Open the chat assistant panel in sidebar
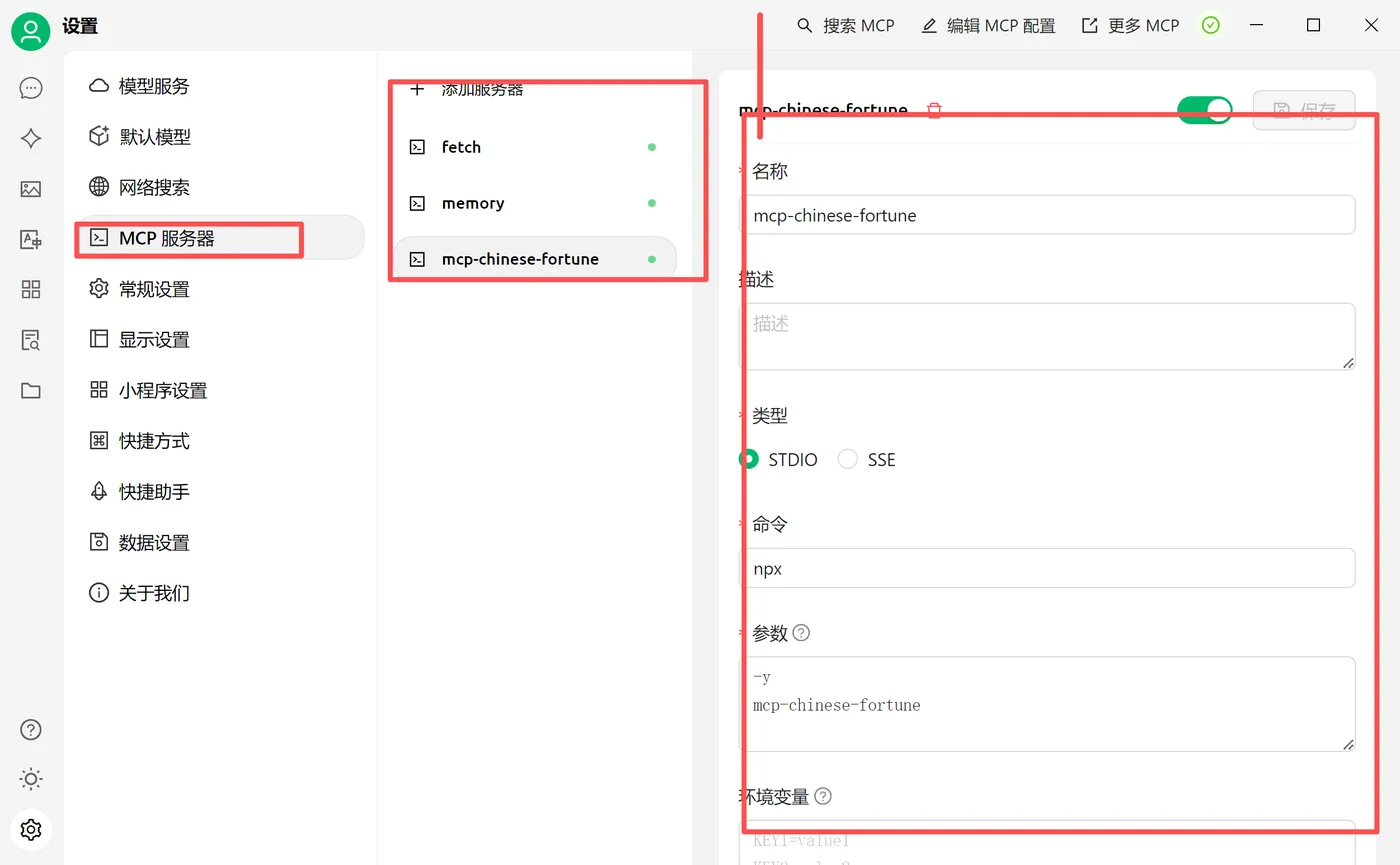The height and width of the screenshot is (865, 1400). pos(30,87)
